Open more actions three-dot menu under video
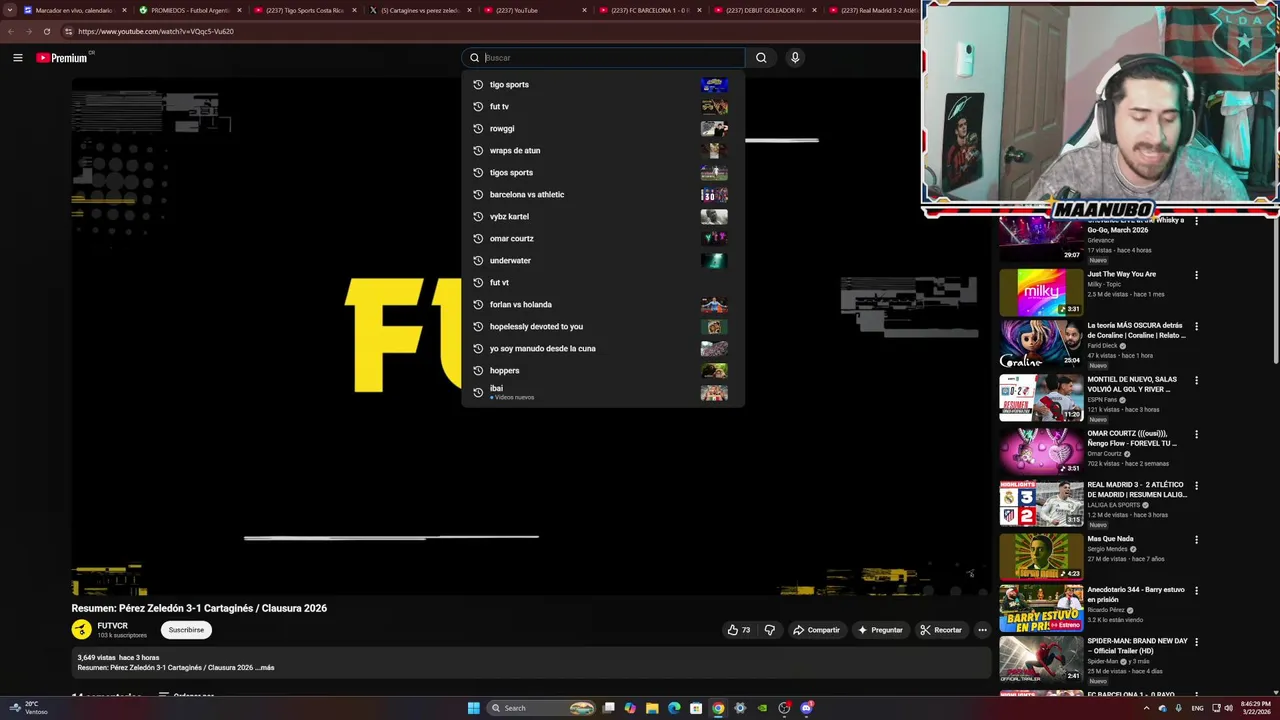The width and height of the screenshot is (1280, 720). click(982, 630)
